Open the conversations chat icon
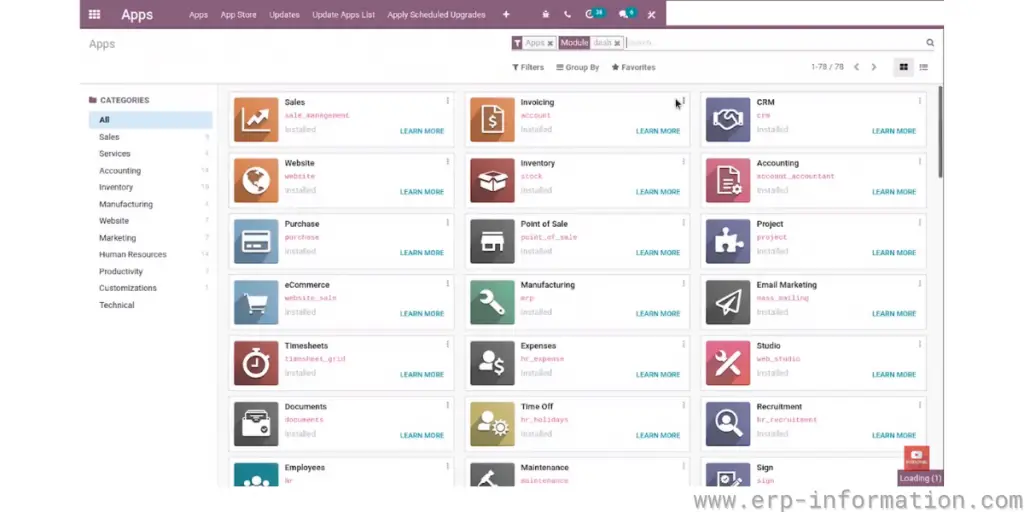Image resolution: width=1024 pixels, height=512 pixels. [626, 14]
